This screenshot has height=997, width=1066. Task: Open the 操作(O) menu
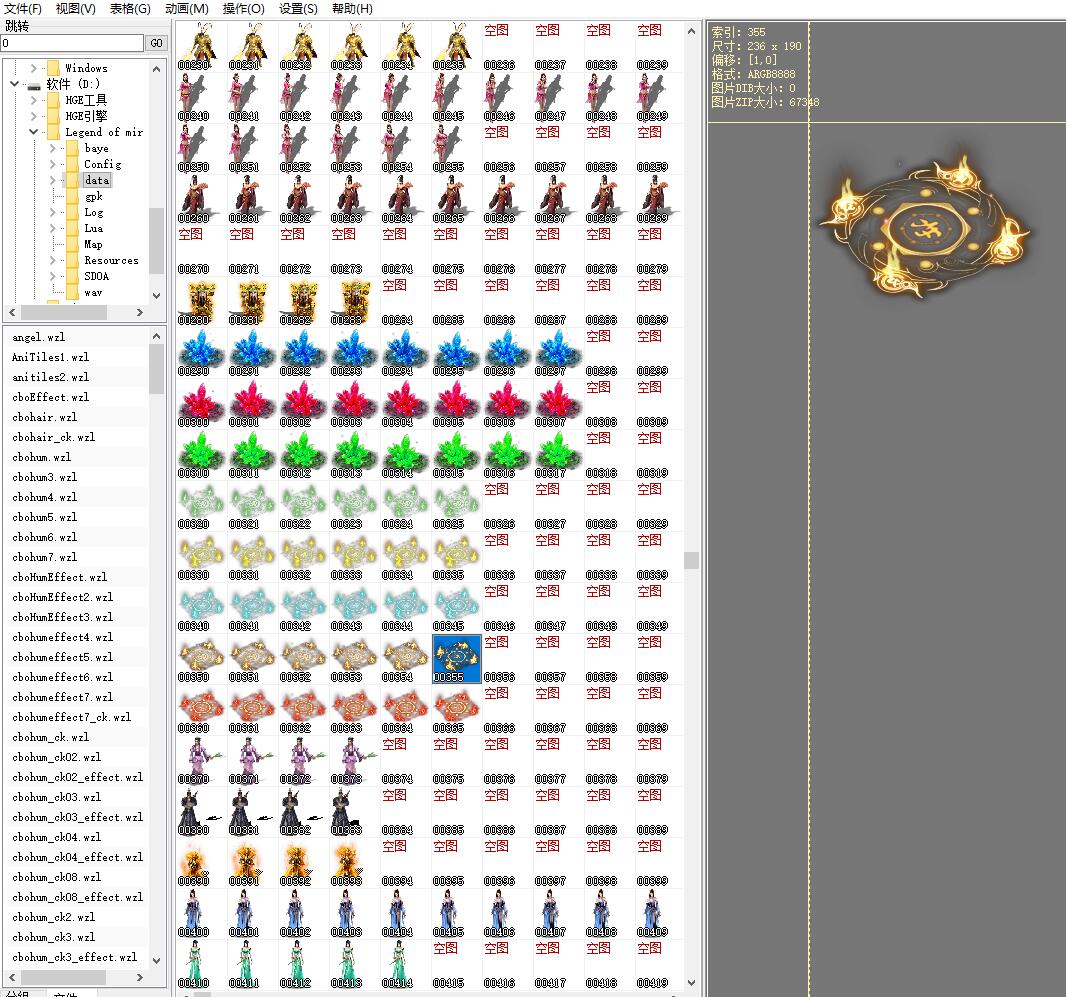243,9
